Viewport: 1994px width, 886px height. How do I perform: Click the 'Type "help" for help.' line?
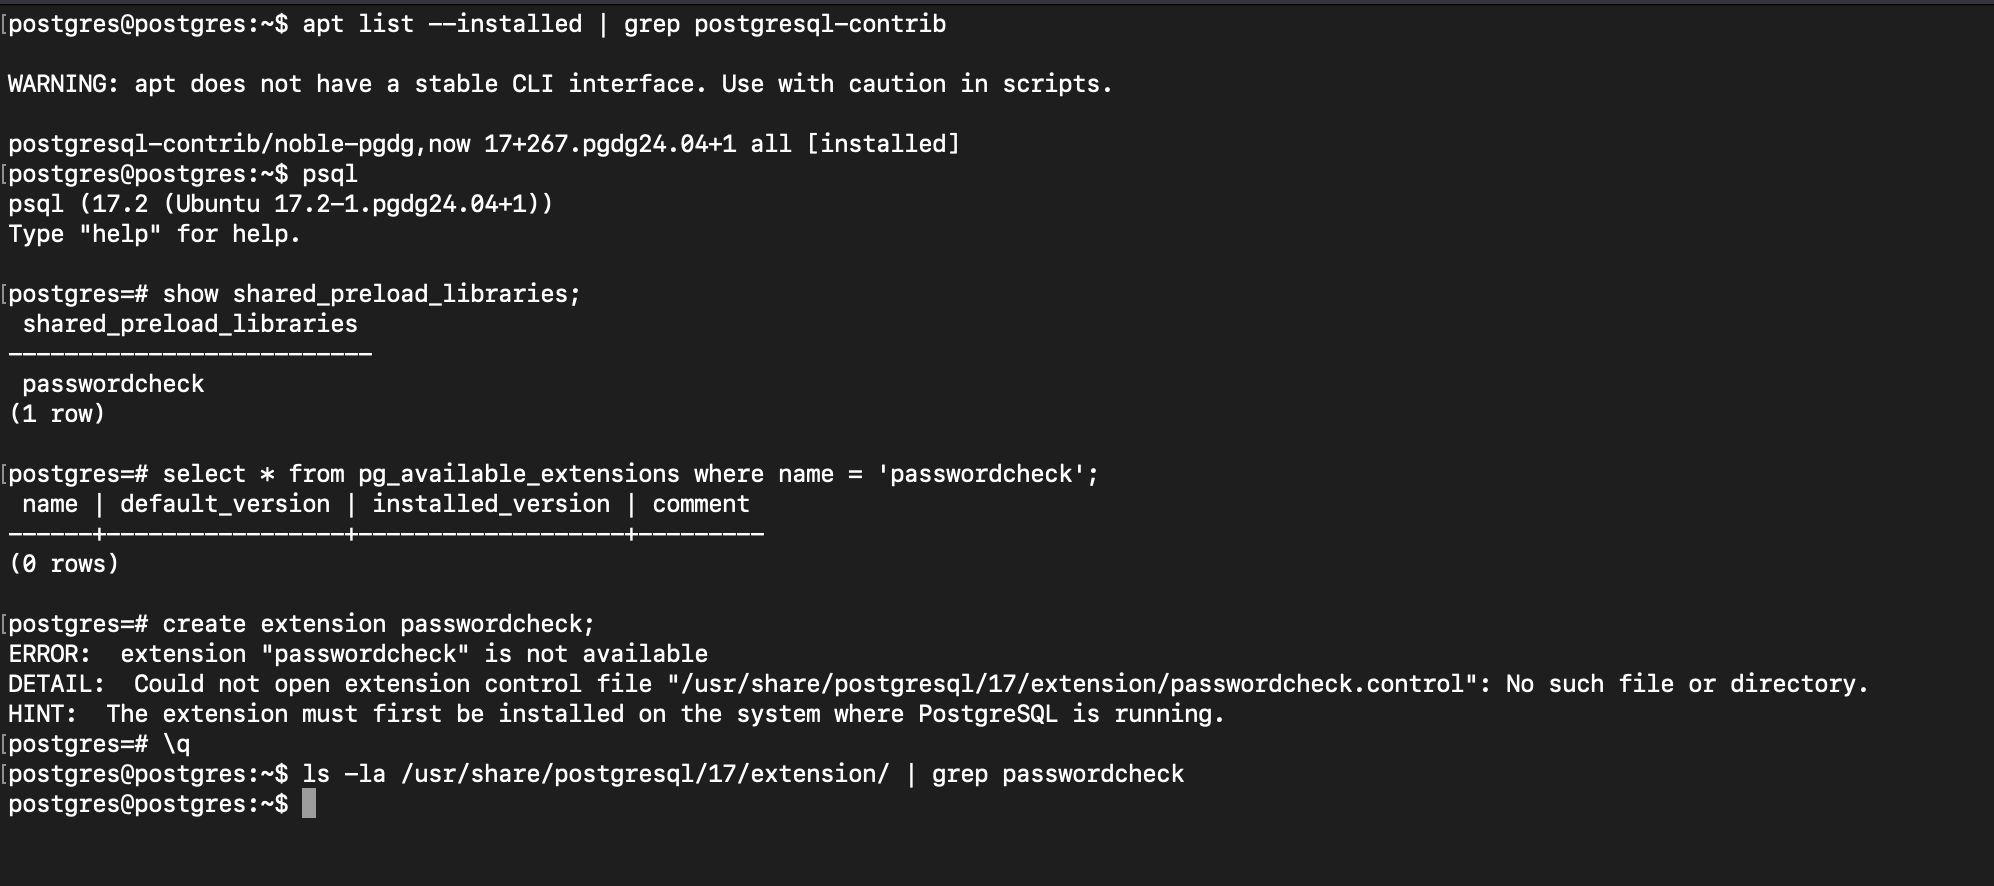[154, 234]
